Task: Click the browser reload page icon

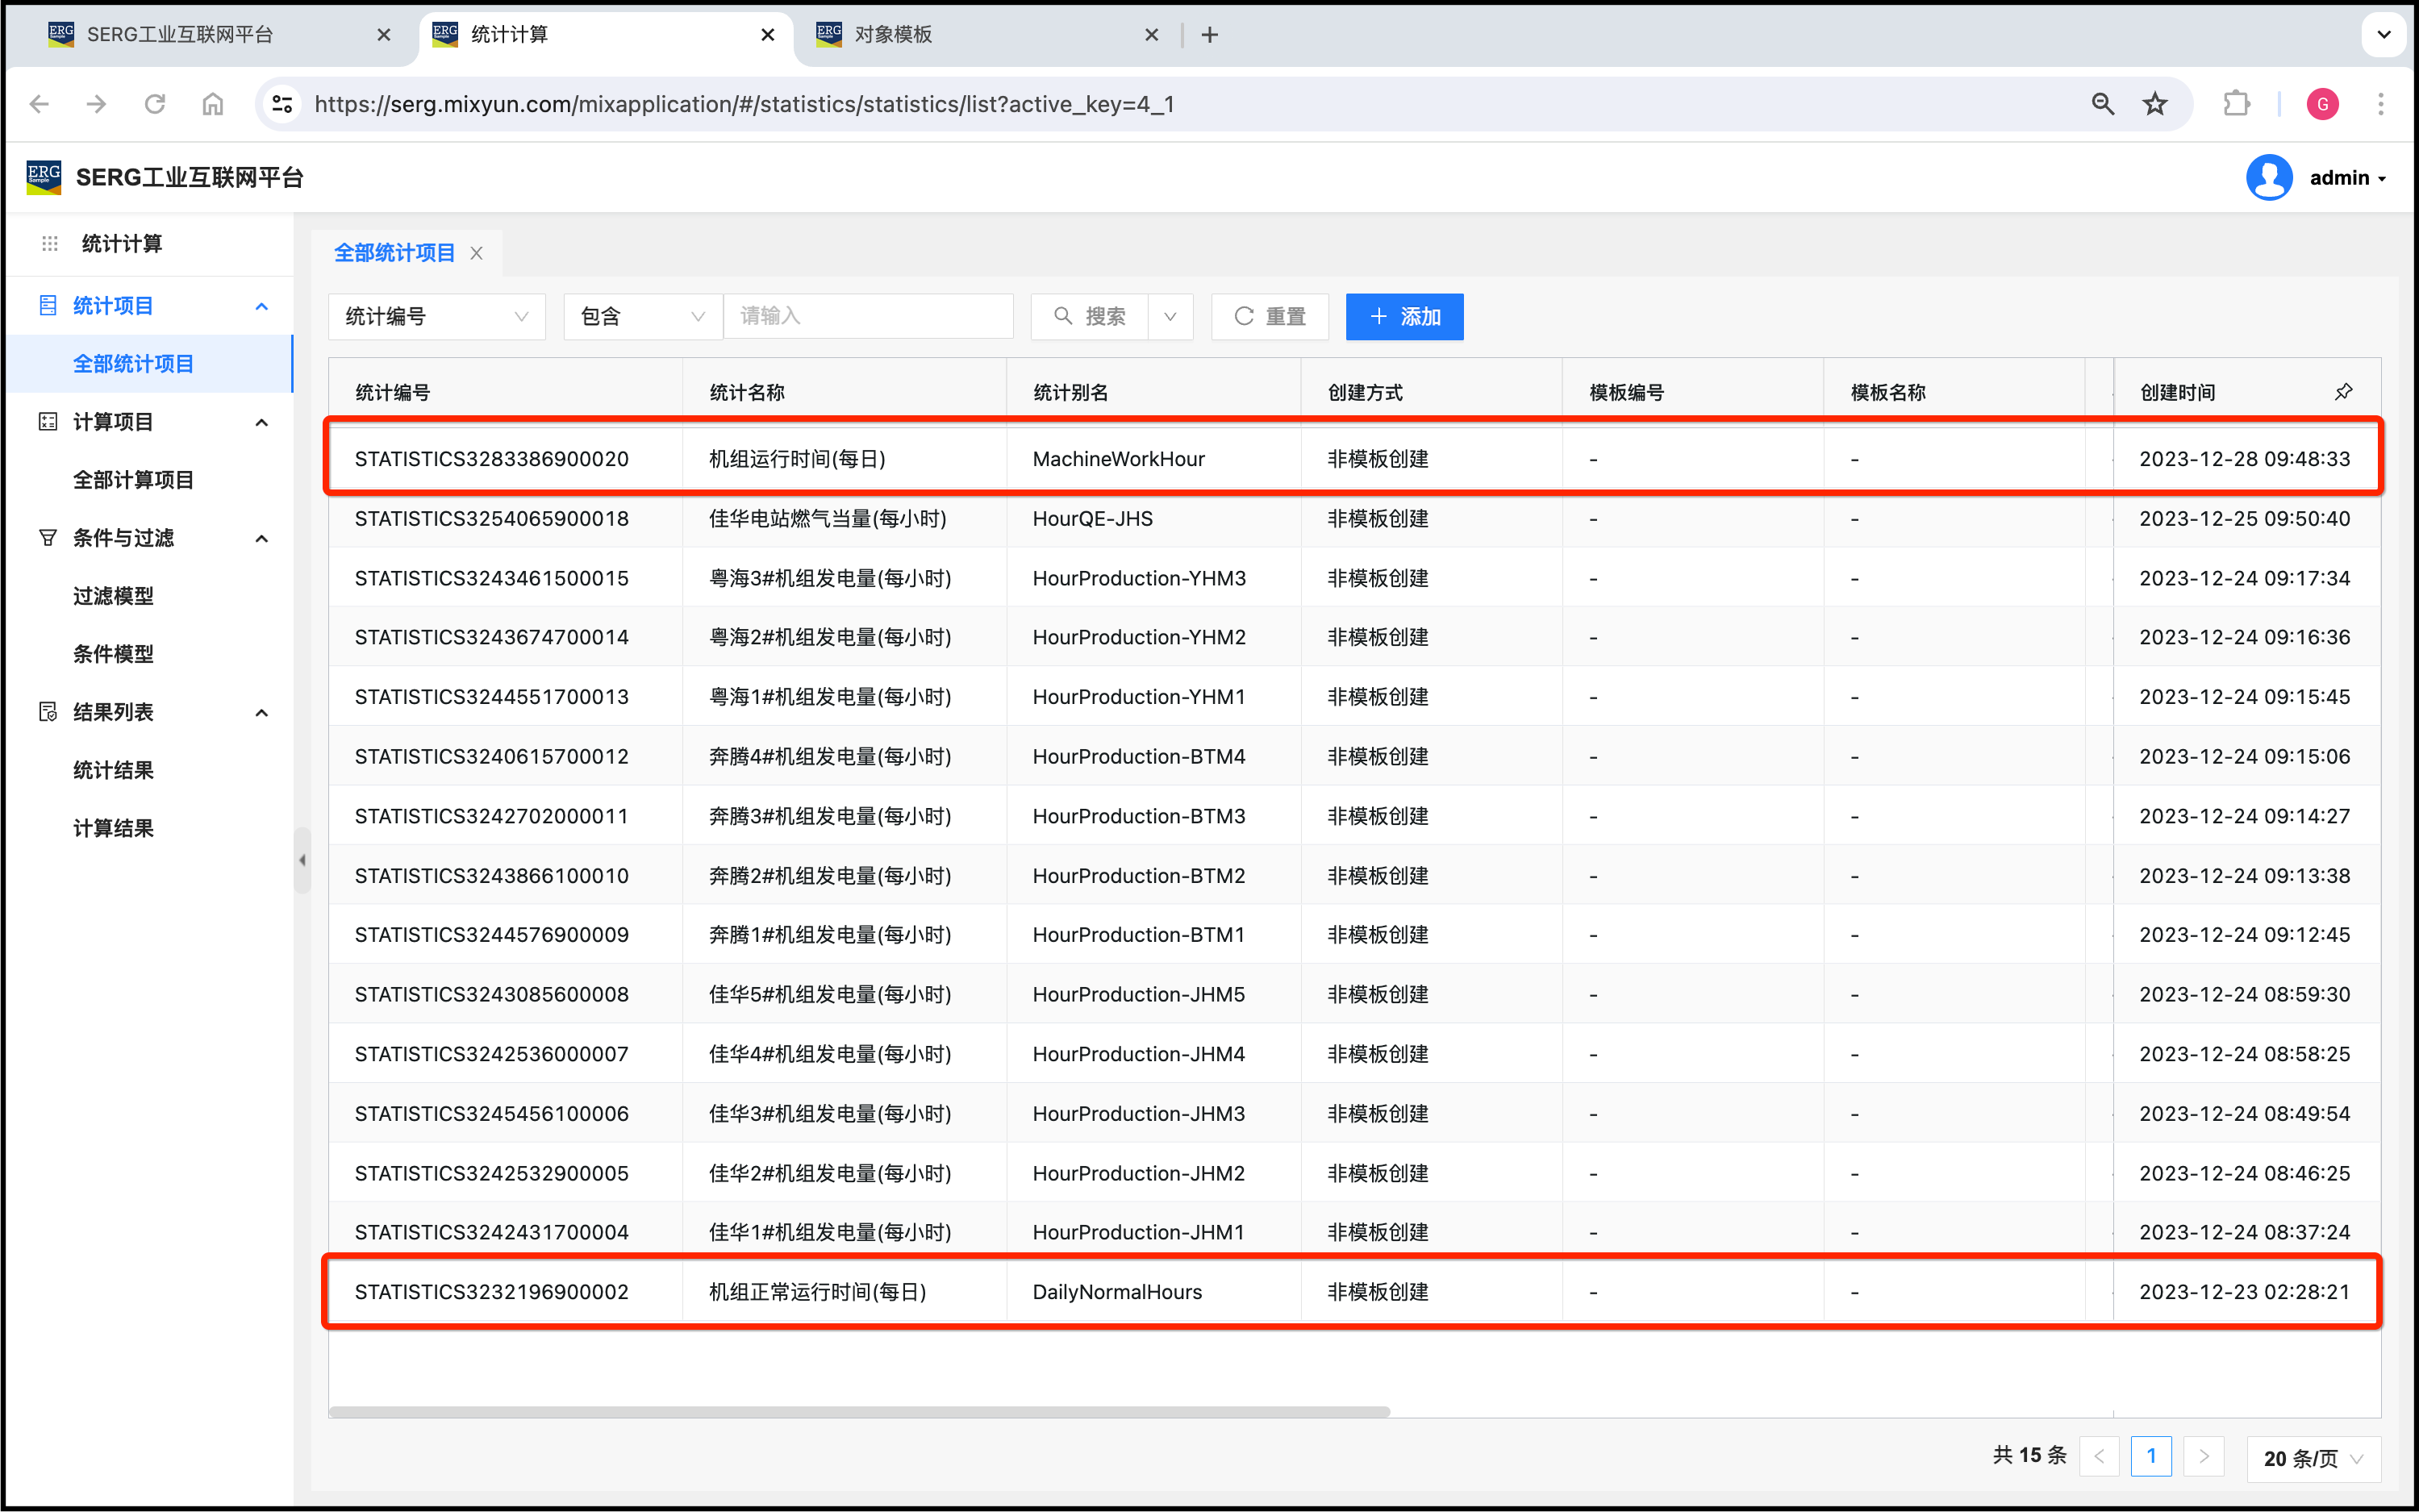Action: coord(155,104)
